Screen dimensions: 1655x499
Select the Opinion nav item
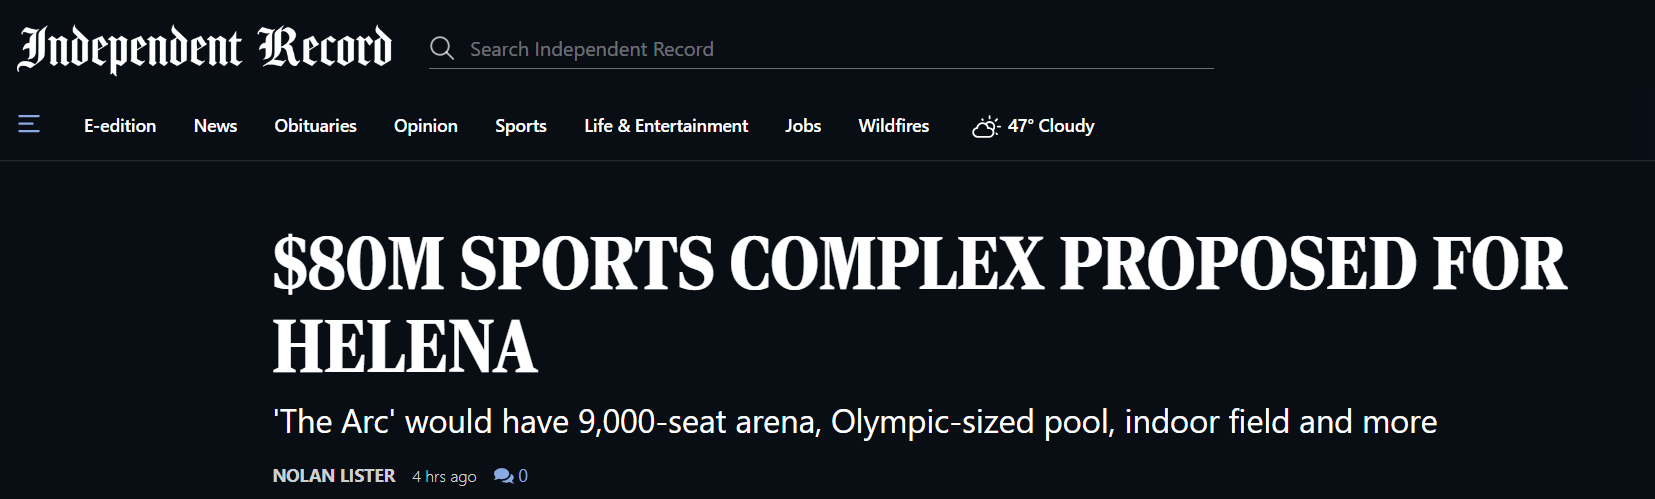426,126
